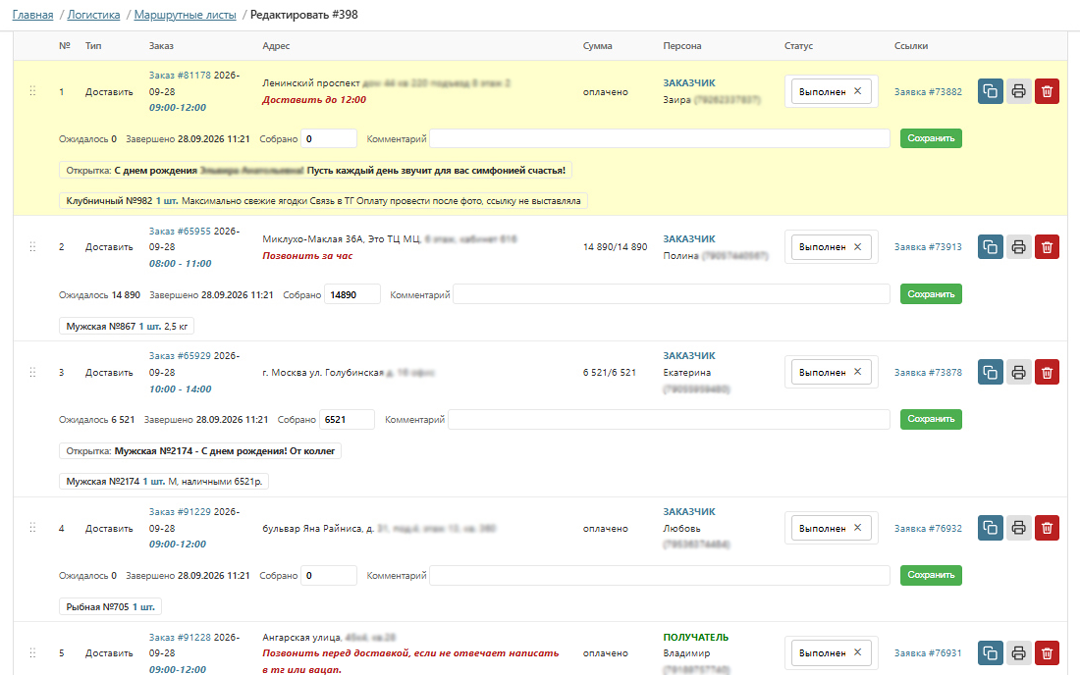Focus Комментарий field in order #81178 row
This screenshot has height=675, width=1080.
tap(659, 138)
